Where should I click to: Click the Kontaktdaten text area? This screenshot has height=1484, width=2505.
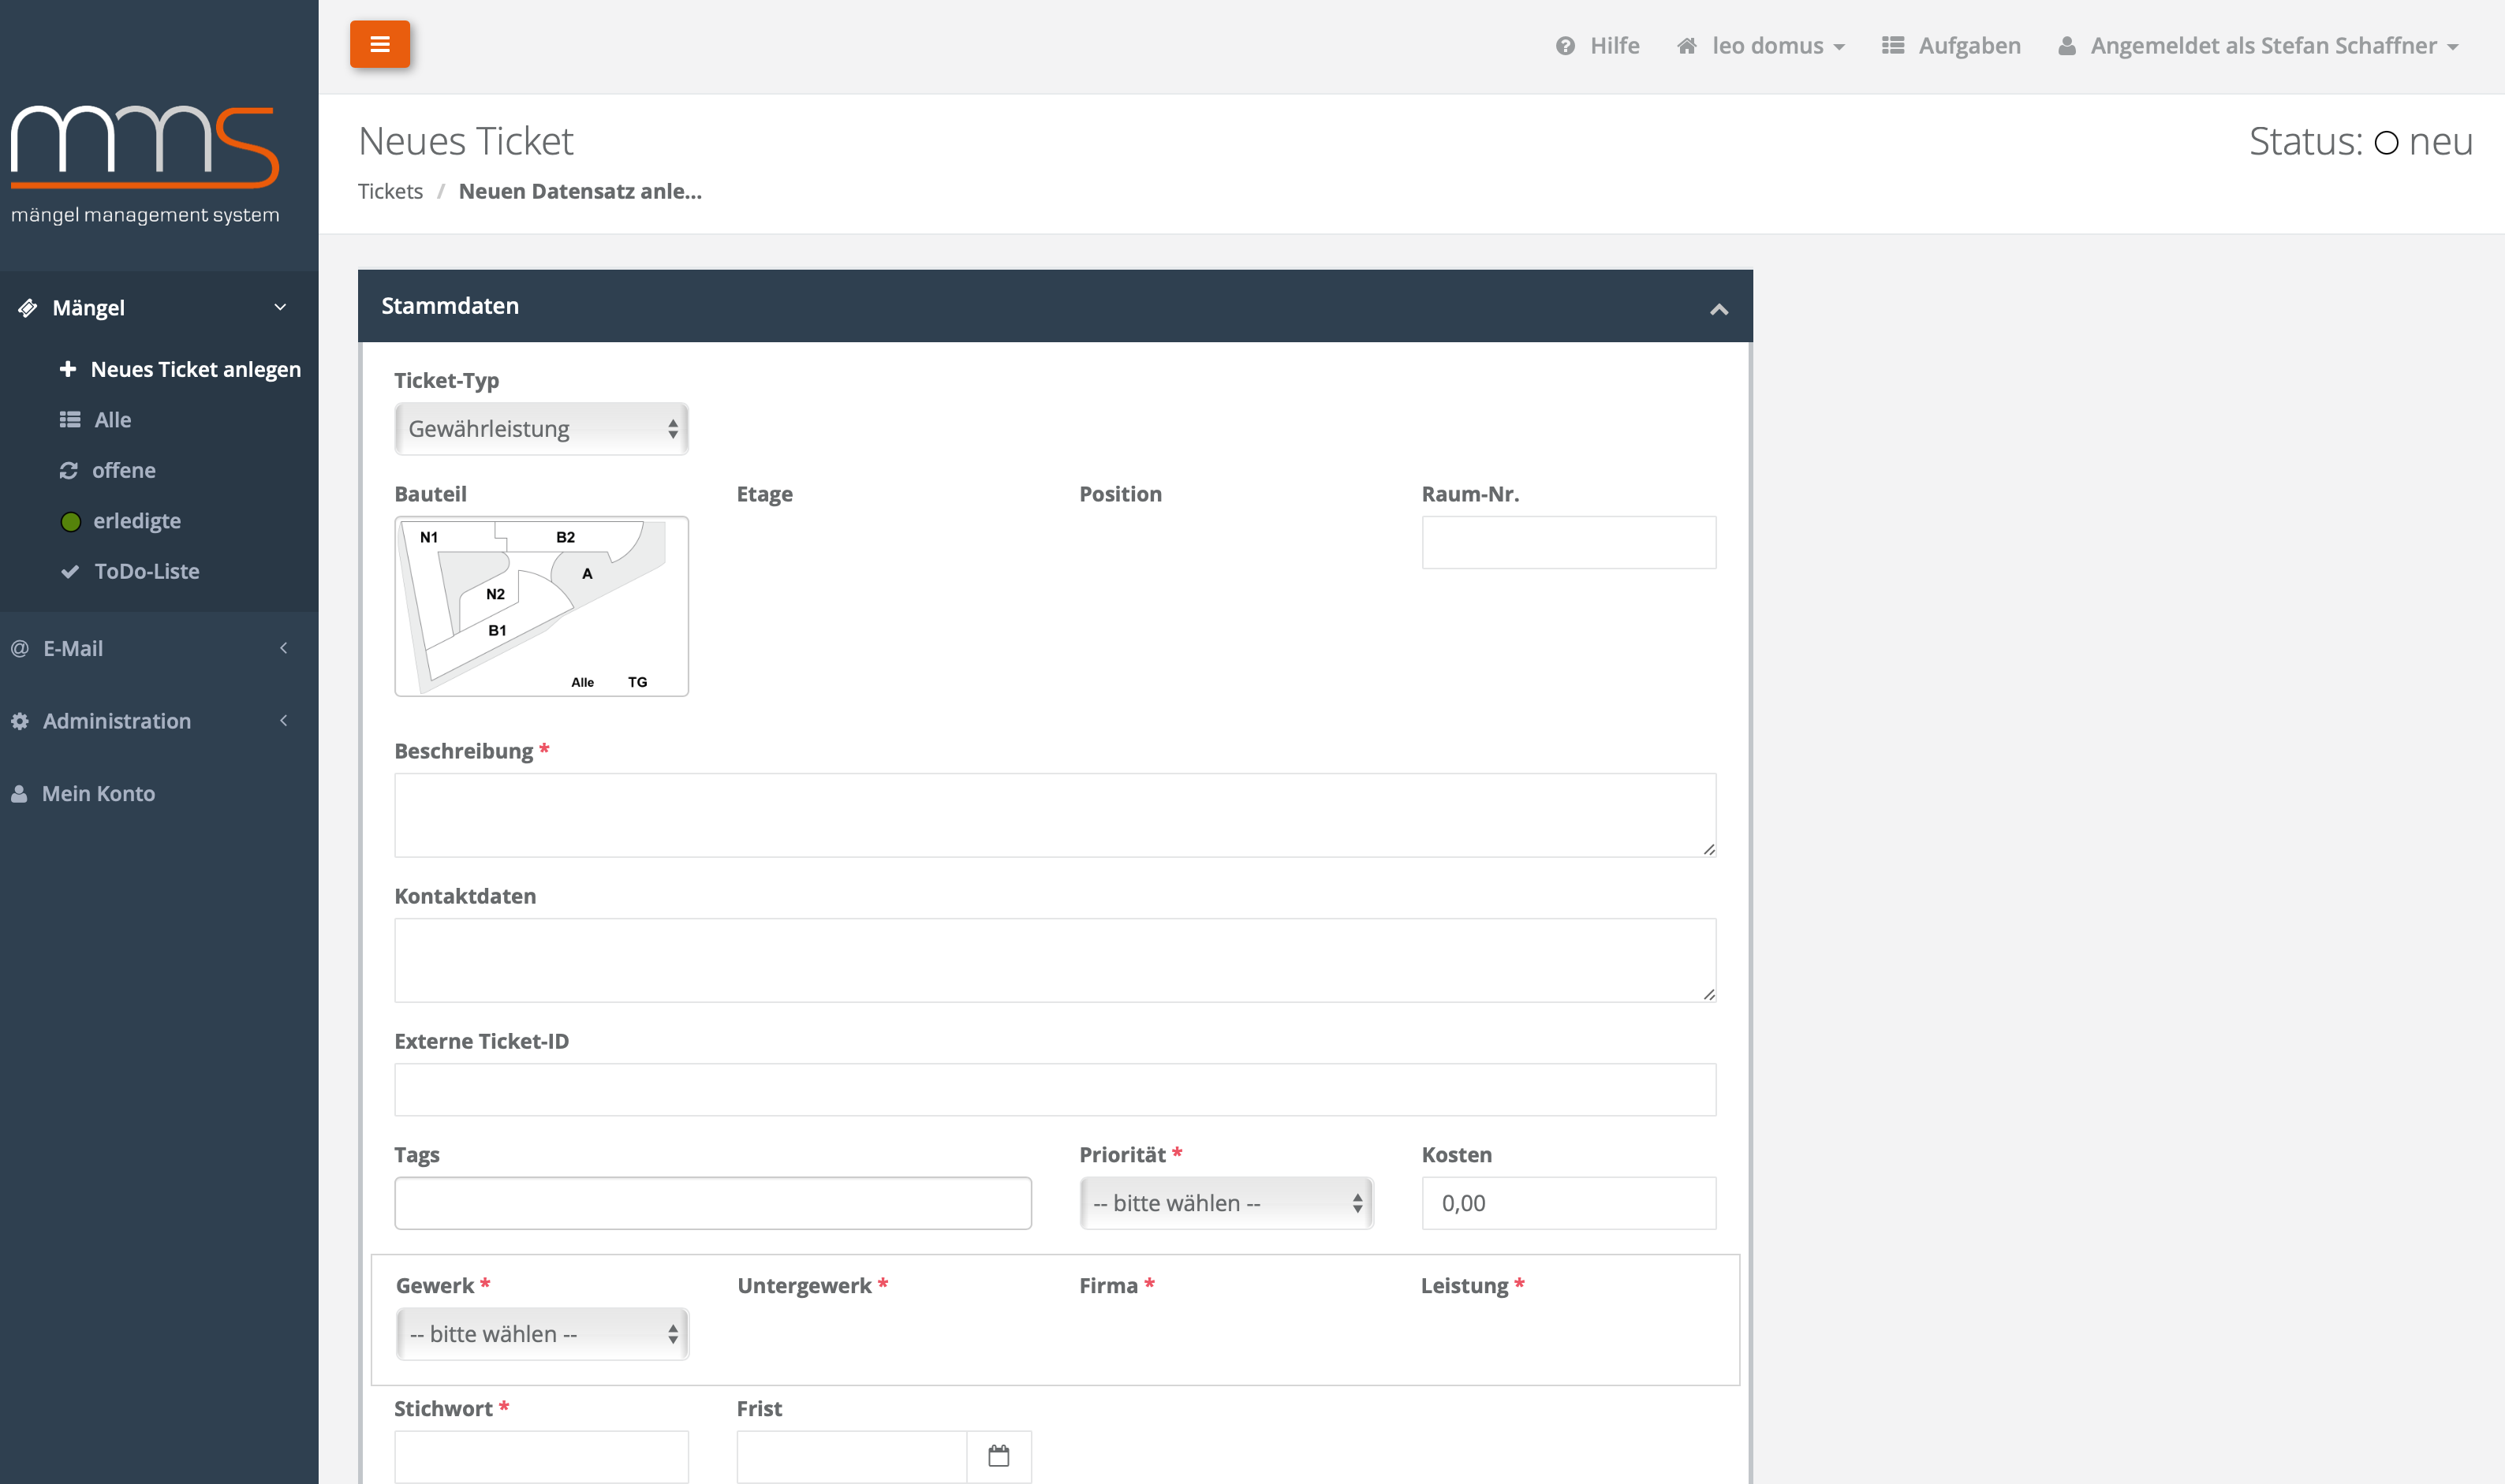point(1055,960)
